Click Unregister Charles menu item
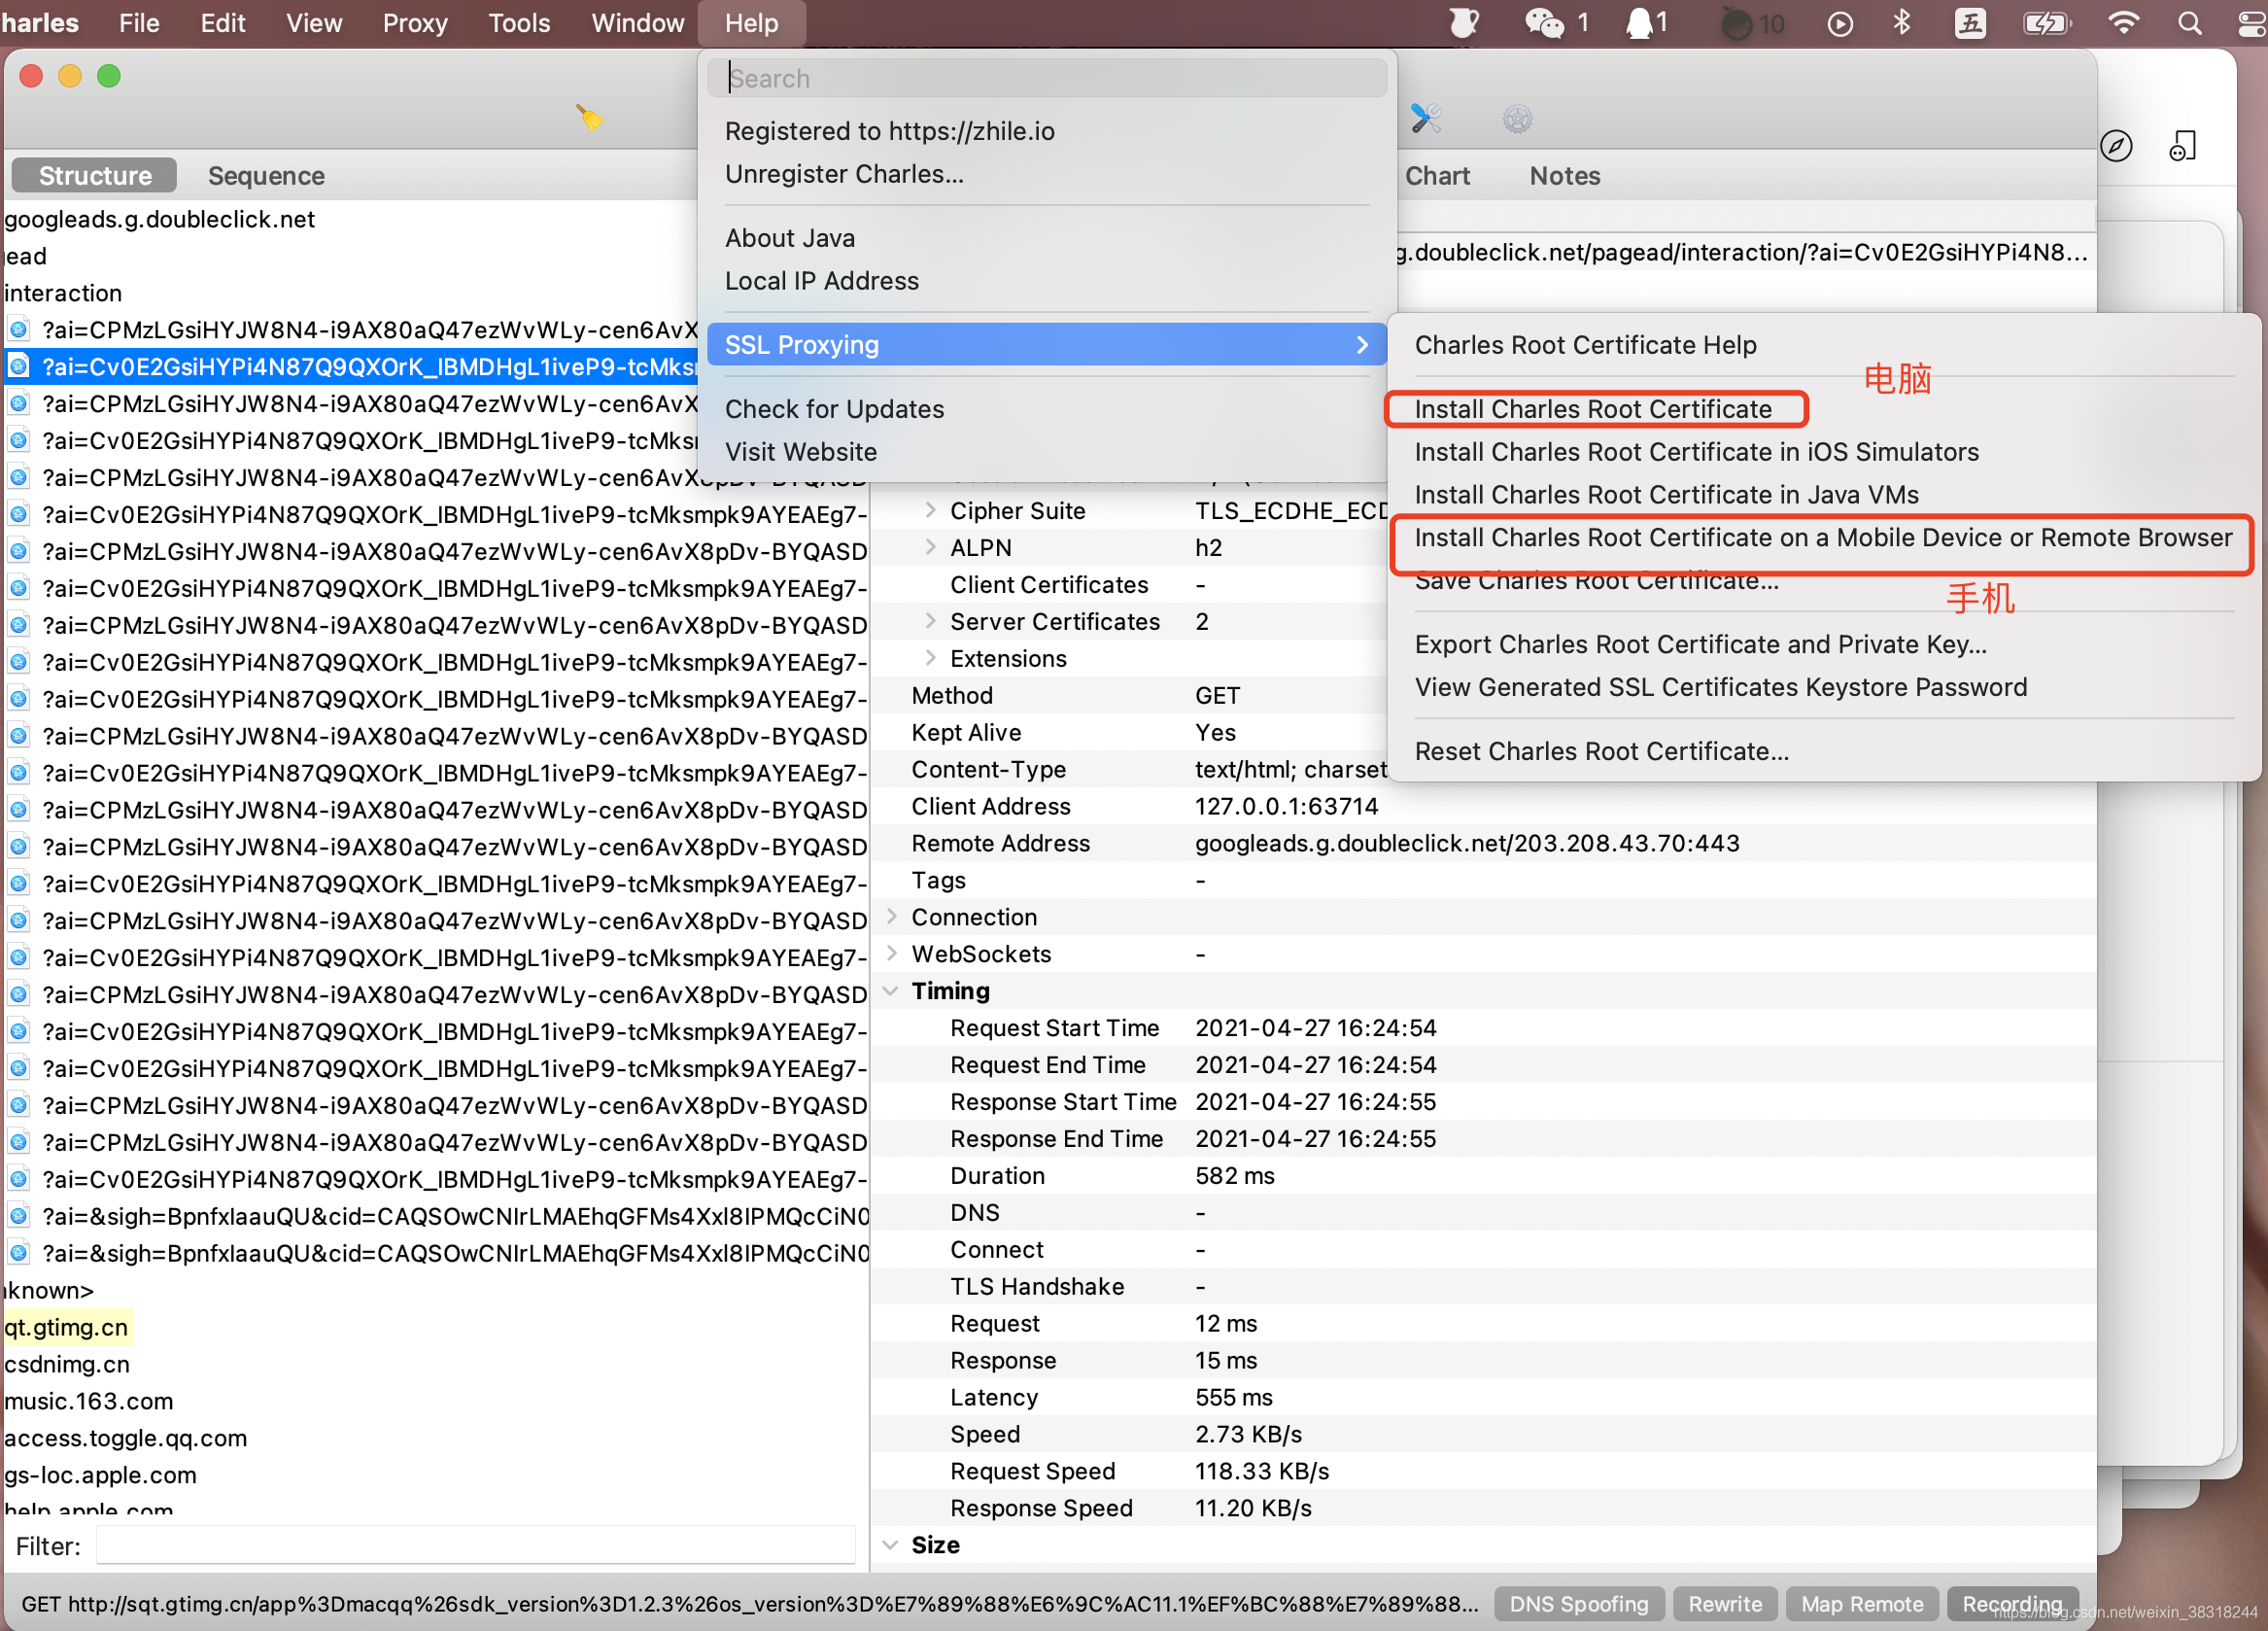 click(x=844, y=174)
